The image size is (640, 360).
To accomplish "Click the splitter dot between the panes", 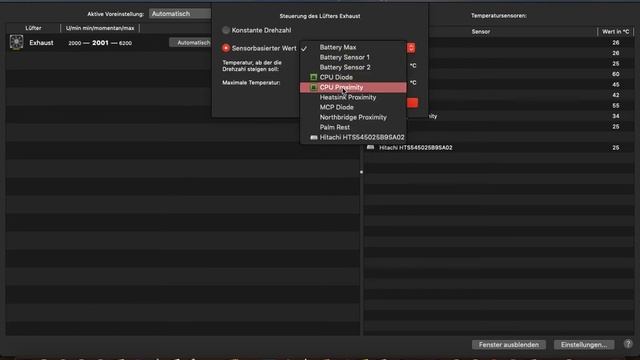I will 361,172.
